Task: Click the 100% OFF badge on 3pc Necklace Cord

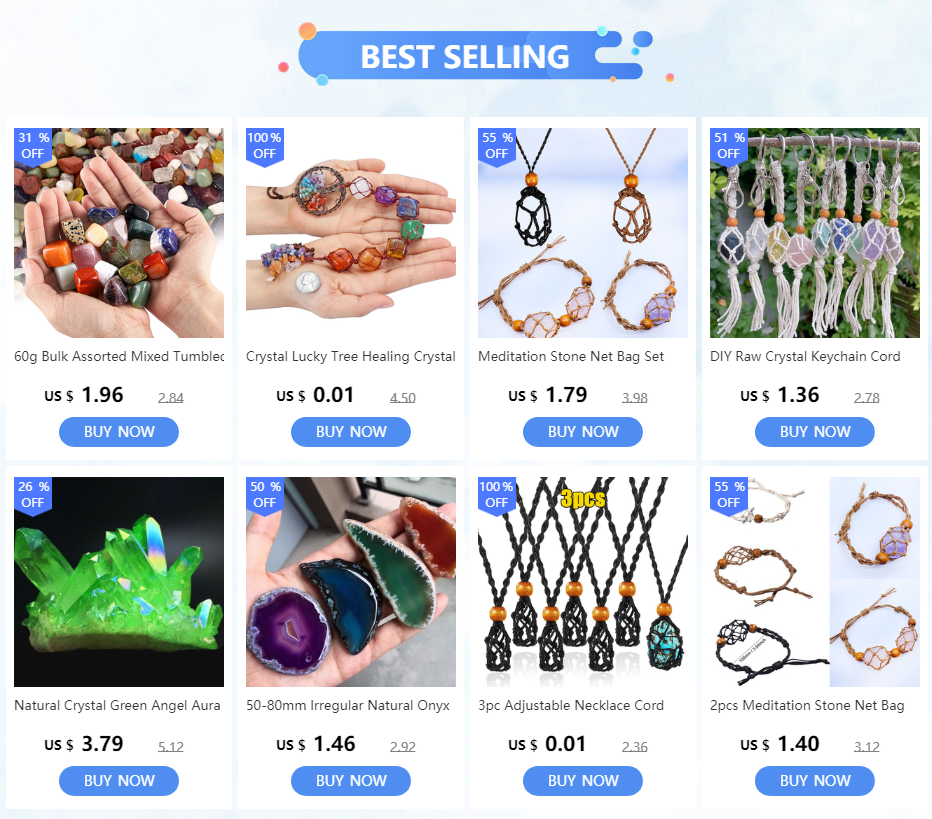Action: (x=497, y=495)
